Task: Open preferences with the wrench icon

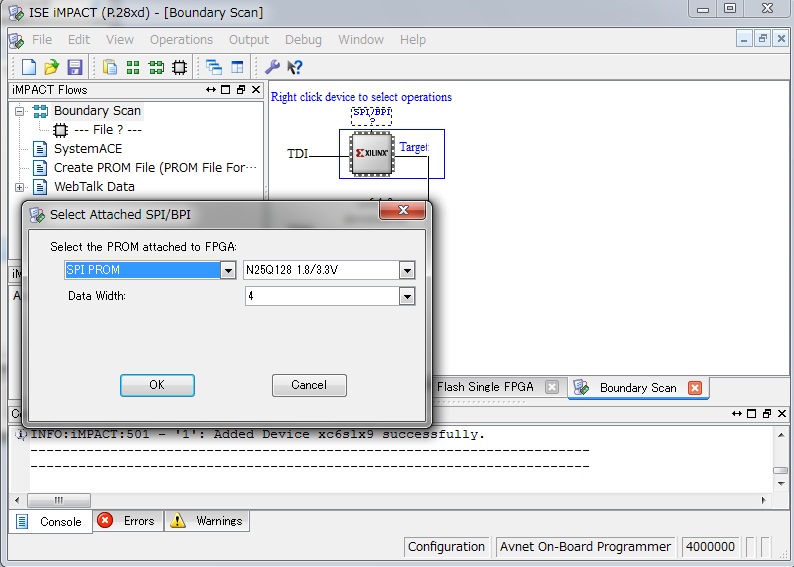Action: pos(272,67)
